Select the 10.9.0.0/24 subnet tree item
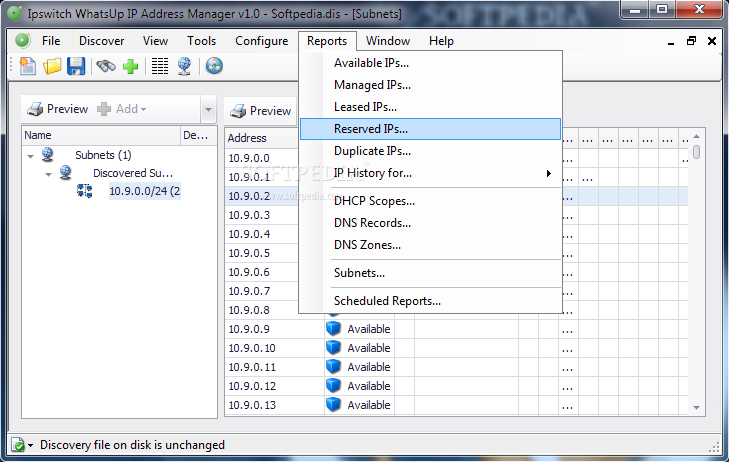 [145, 191]
